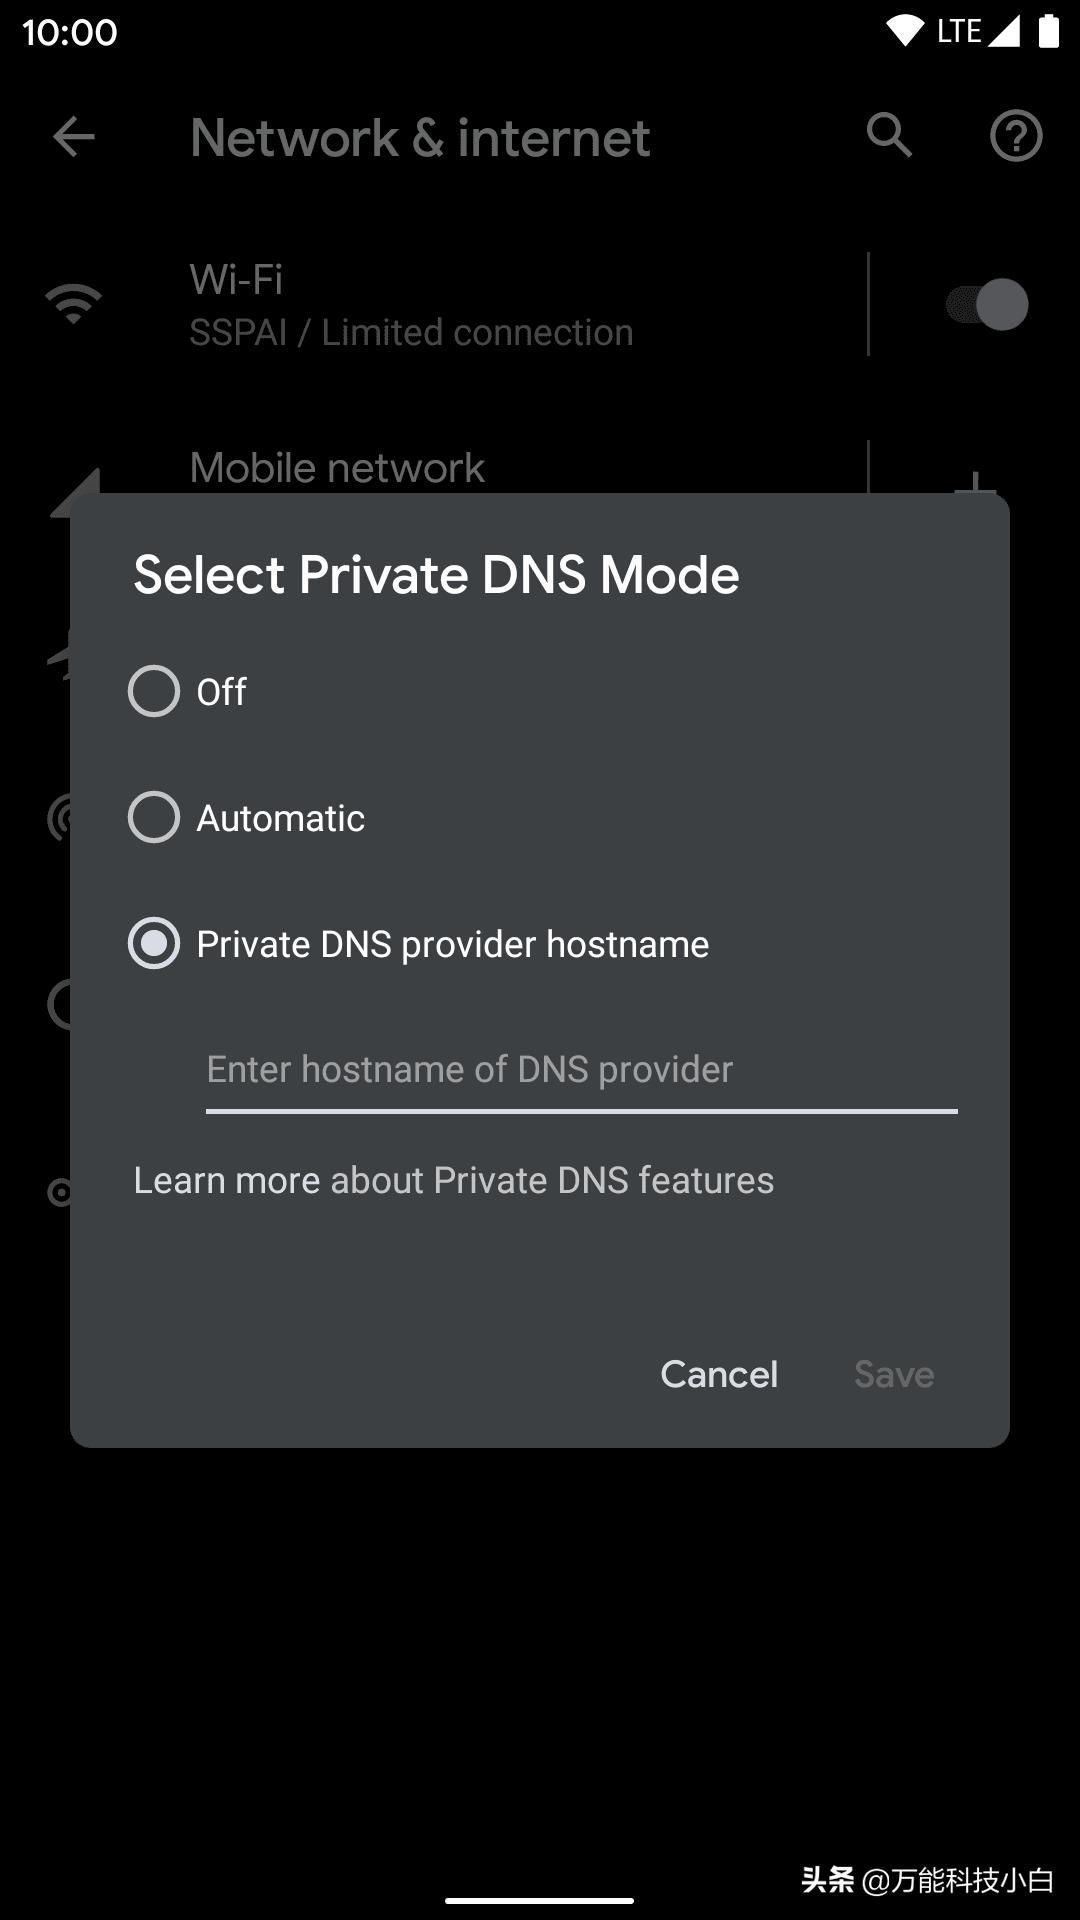Open Mobile network settings entry
Image resolution: width=1080 pixels, height=1920 pixels.
(x=337, y=468)
